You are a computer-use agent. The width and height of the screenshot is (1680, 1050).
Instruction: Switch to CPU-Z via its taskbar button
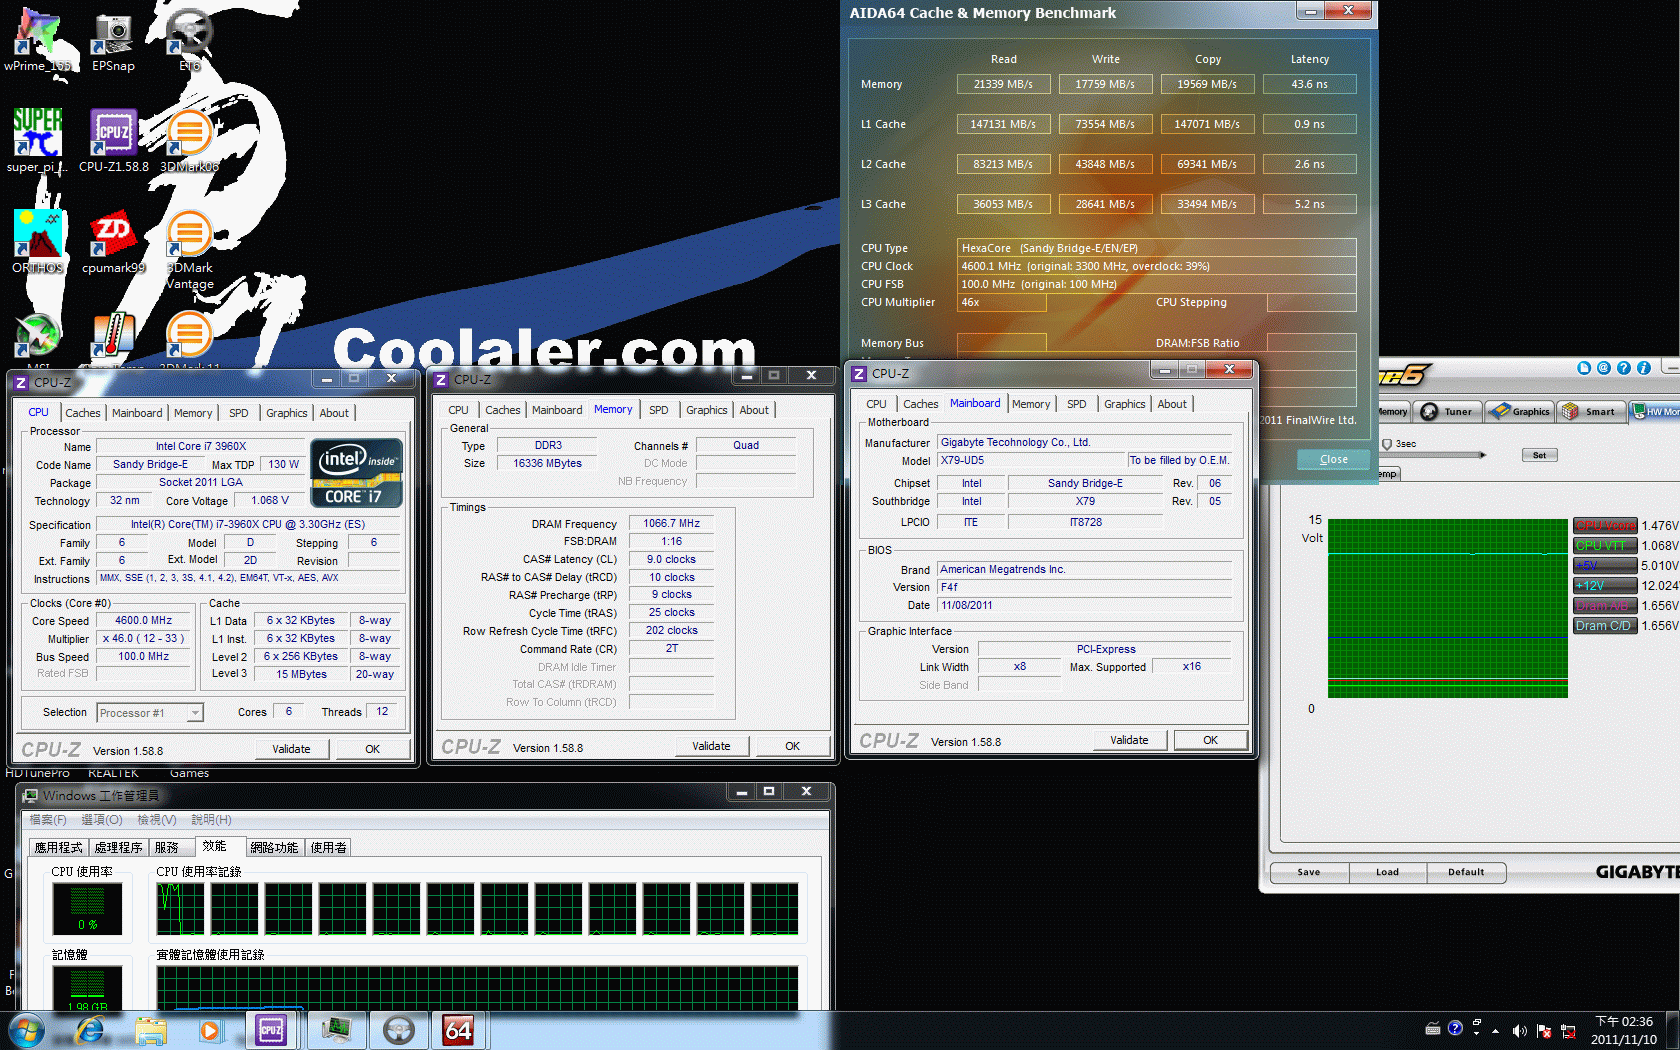[271, 1030]
